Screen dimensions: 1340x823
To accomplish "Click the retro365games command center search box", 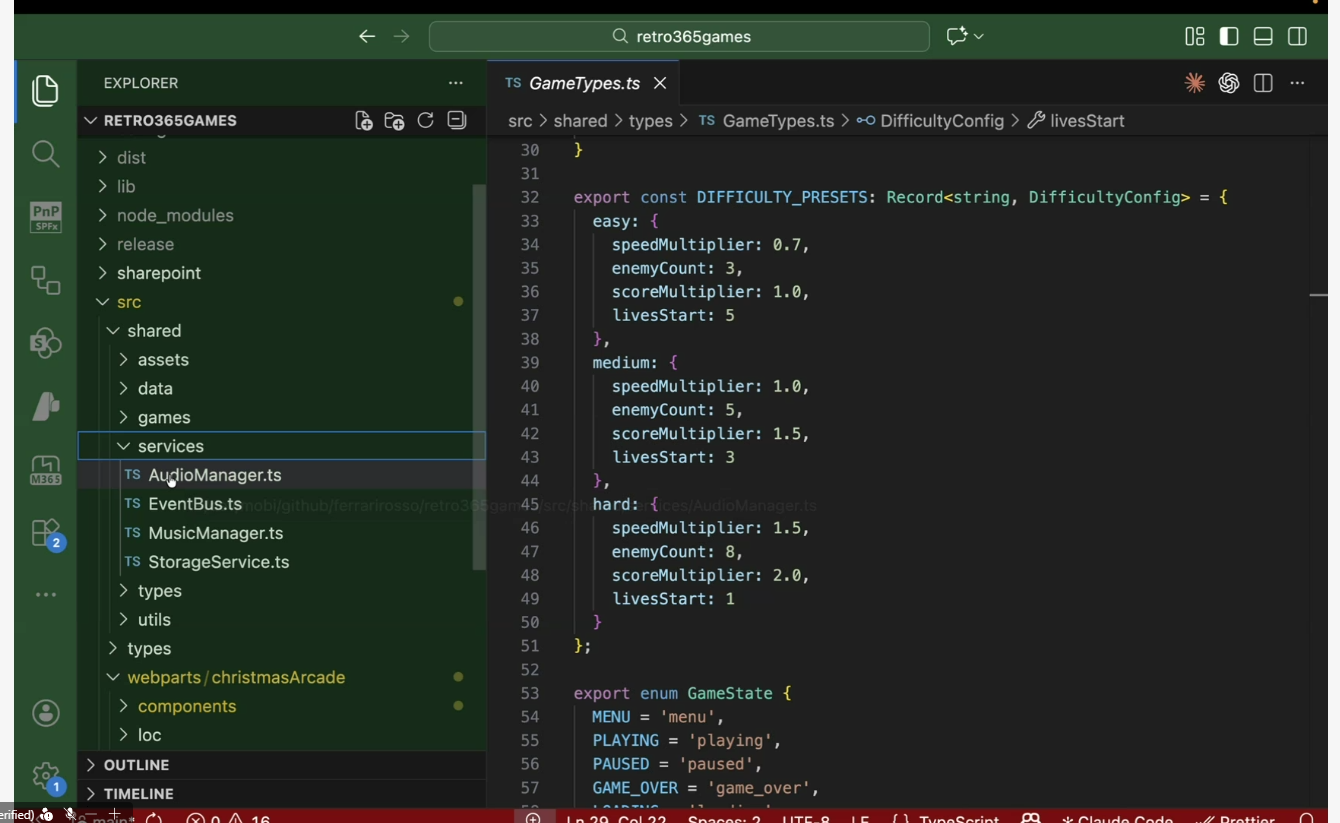I will (680, 37).
